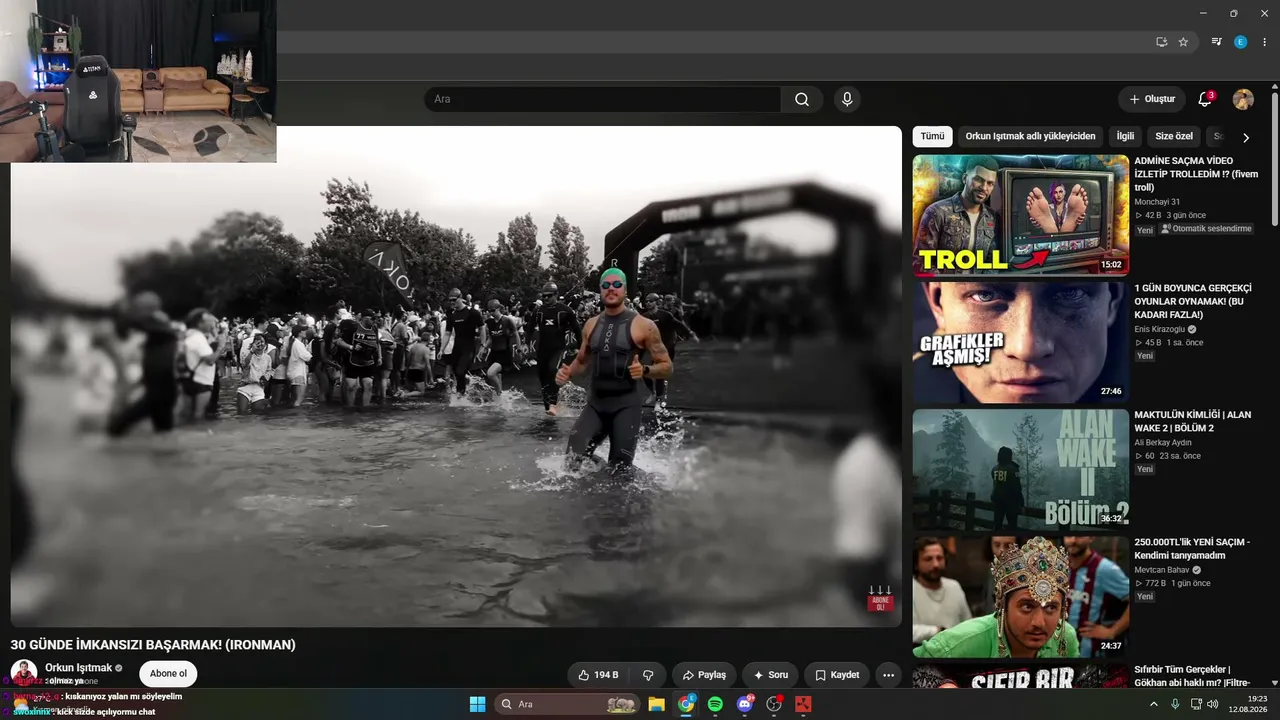The width and height of the screenshot is (1280, 720).
Task: Open Orkun Işıtmak channel avatar
Action: 24,673
